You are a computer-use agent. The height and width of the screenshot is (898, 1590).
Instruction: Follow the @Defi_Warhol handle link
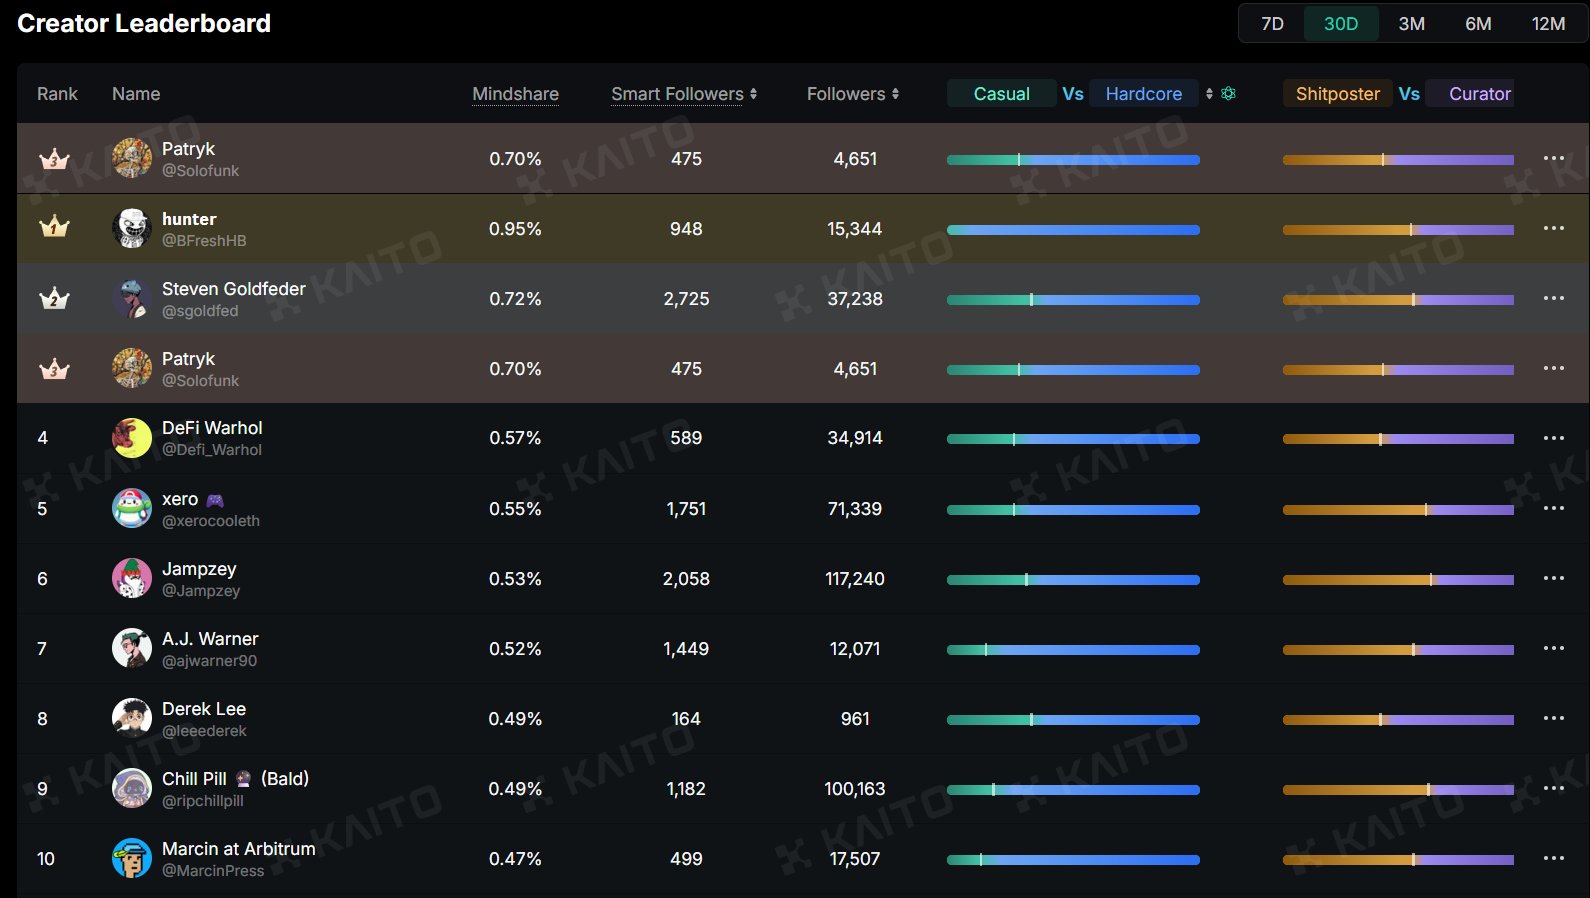(x=212, y=450)
